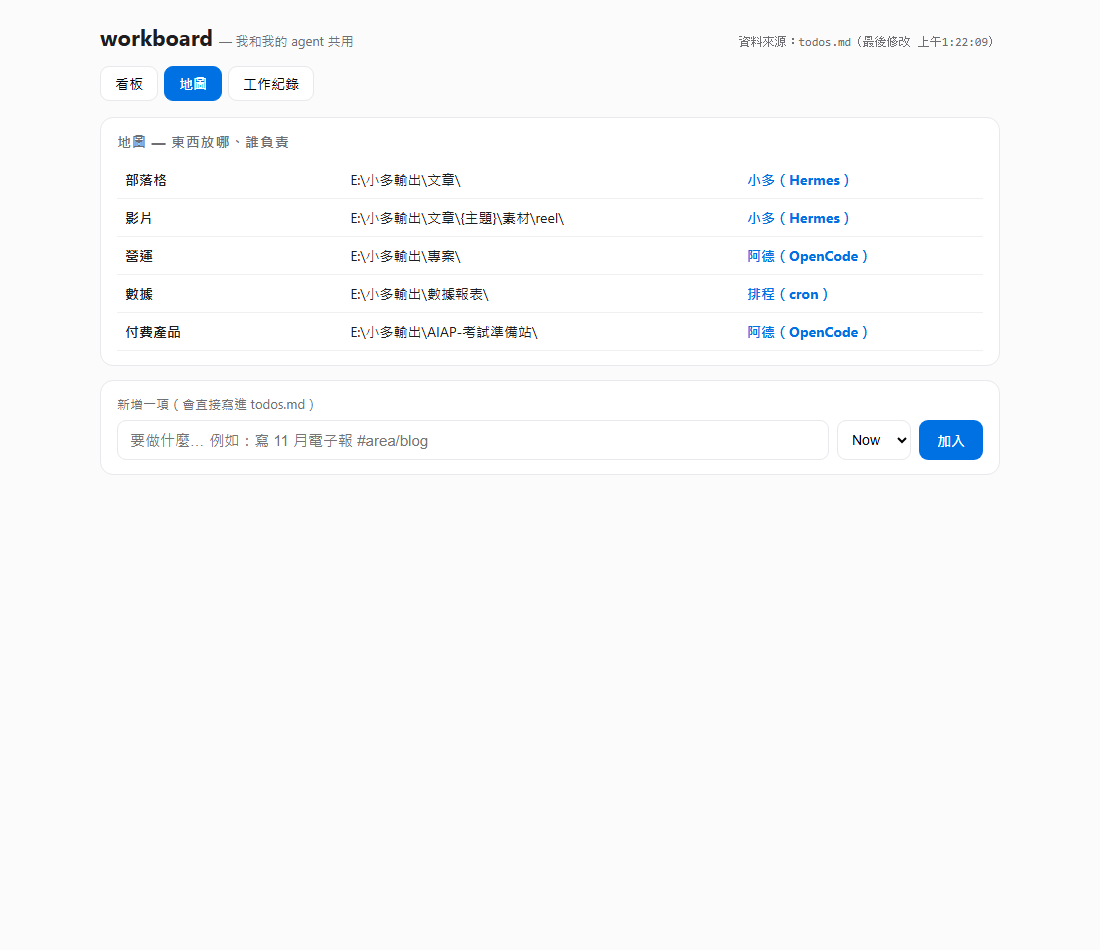
Task: Click the path E:\小多輸出\數據報表\
Action: tap(420, 294)
